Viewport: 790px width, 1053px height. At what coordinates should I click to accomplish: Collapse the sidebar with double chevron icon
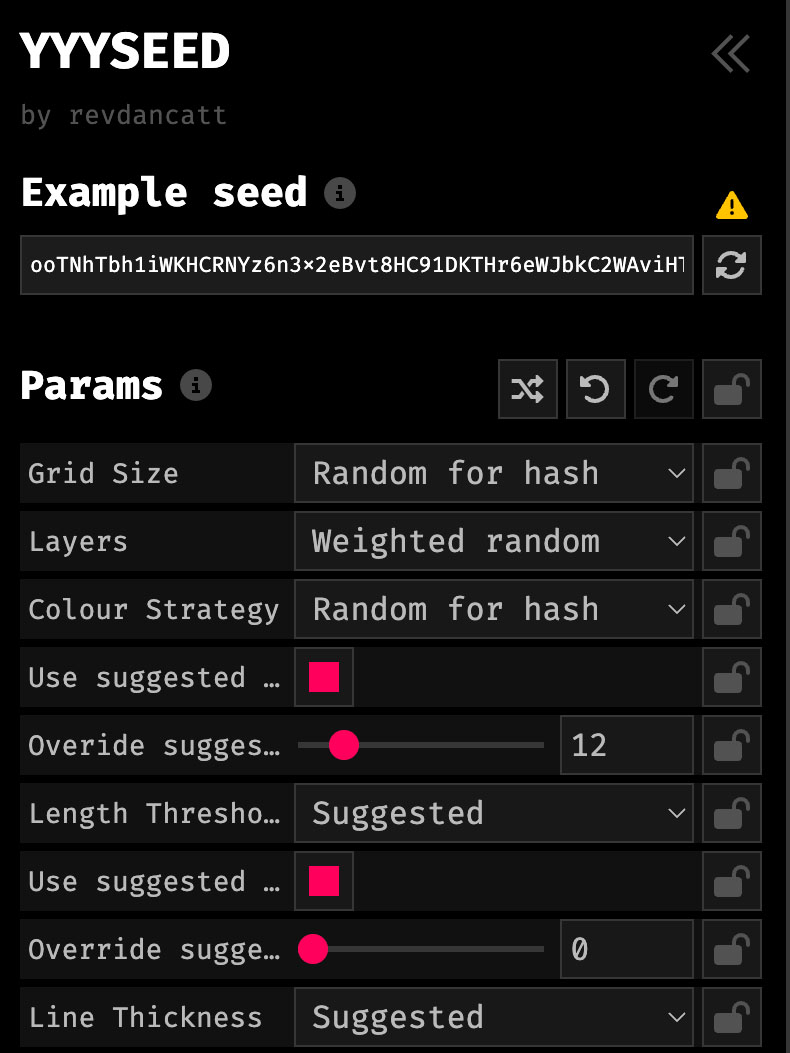[x=731, y=54]
